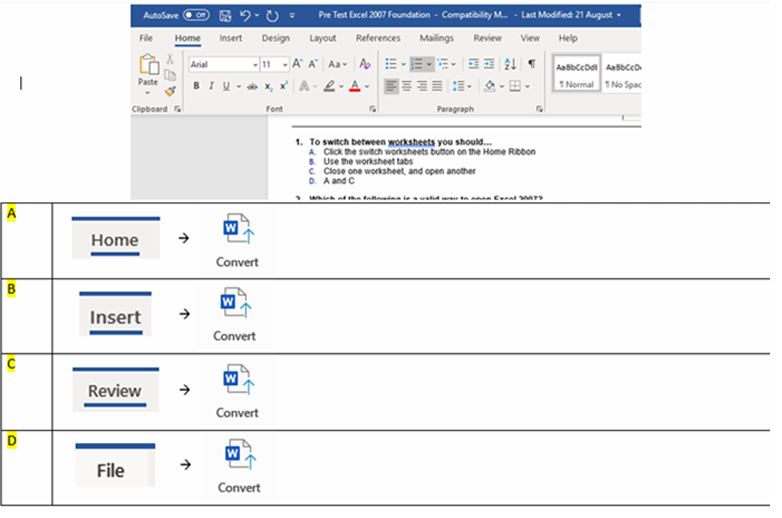Open the Insert ribbon tab
The image size is (782, 518).
coord(230,38)
